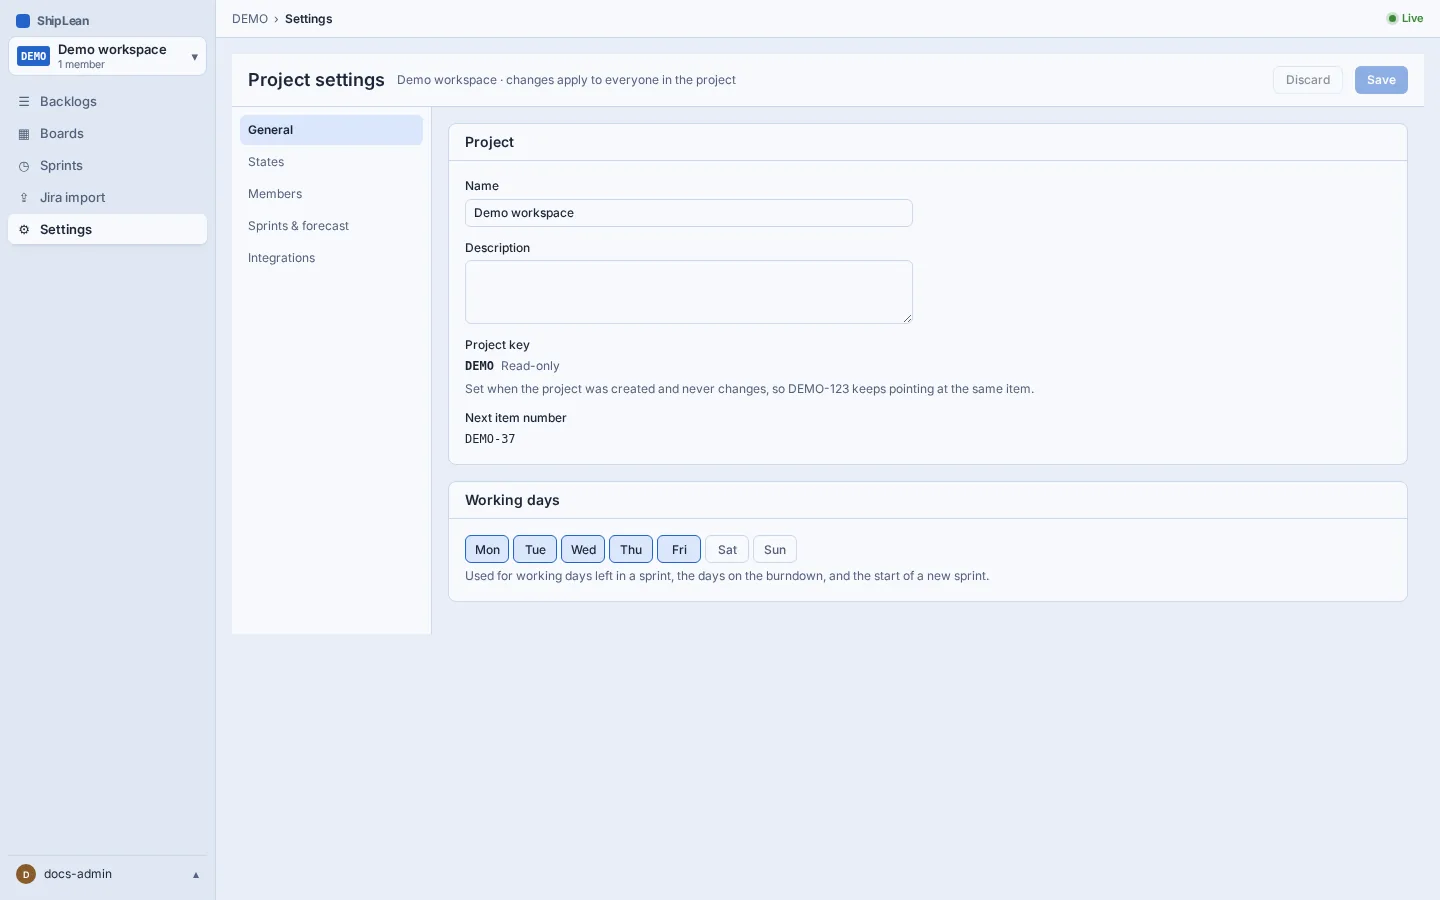Click the docs-admin avatar icon
This screenshot has height=900, width=1440.
tap(26, 874)
